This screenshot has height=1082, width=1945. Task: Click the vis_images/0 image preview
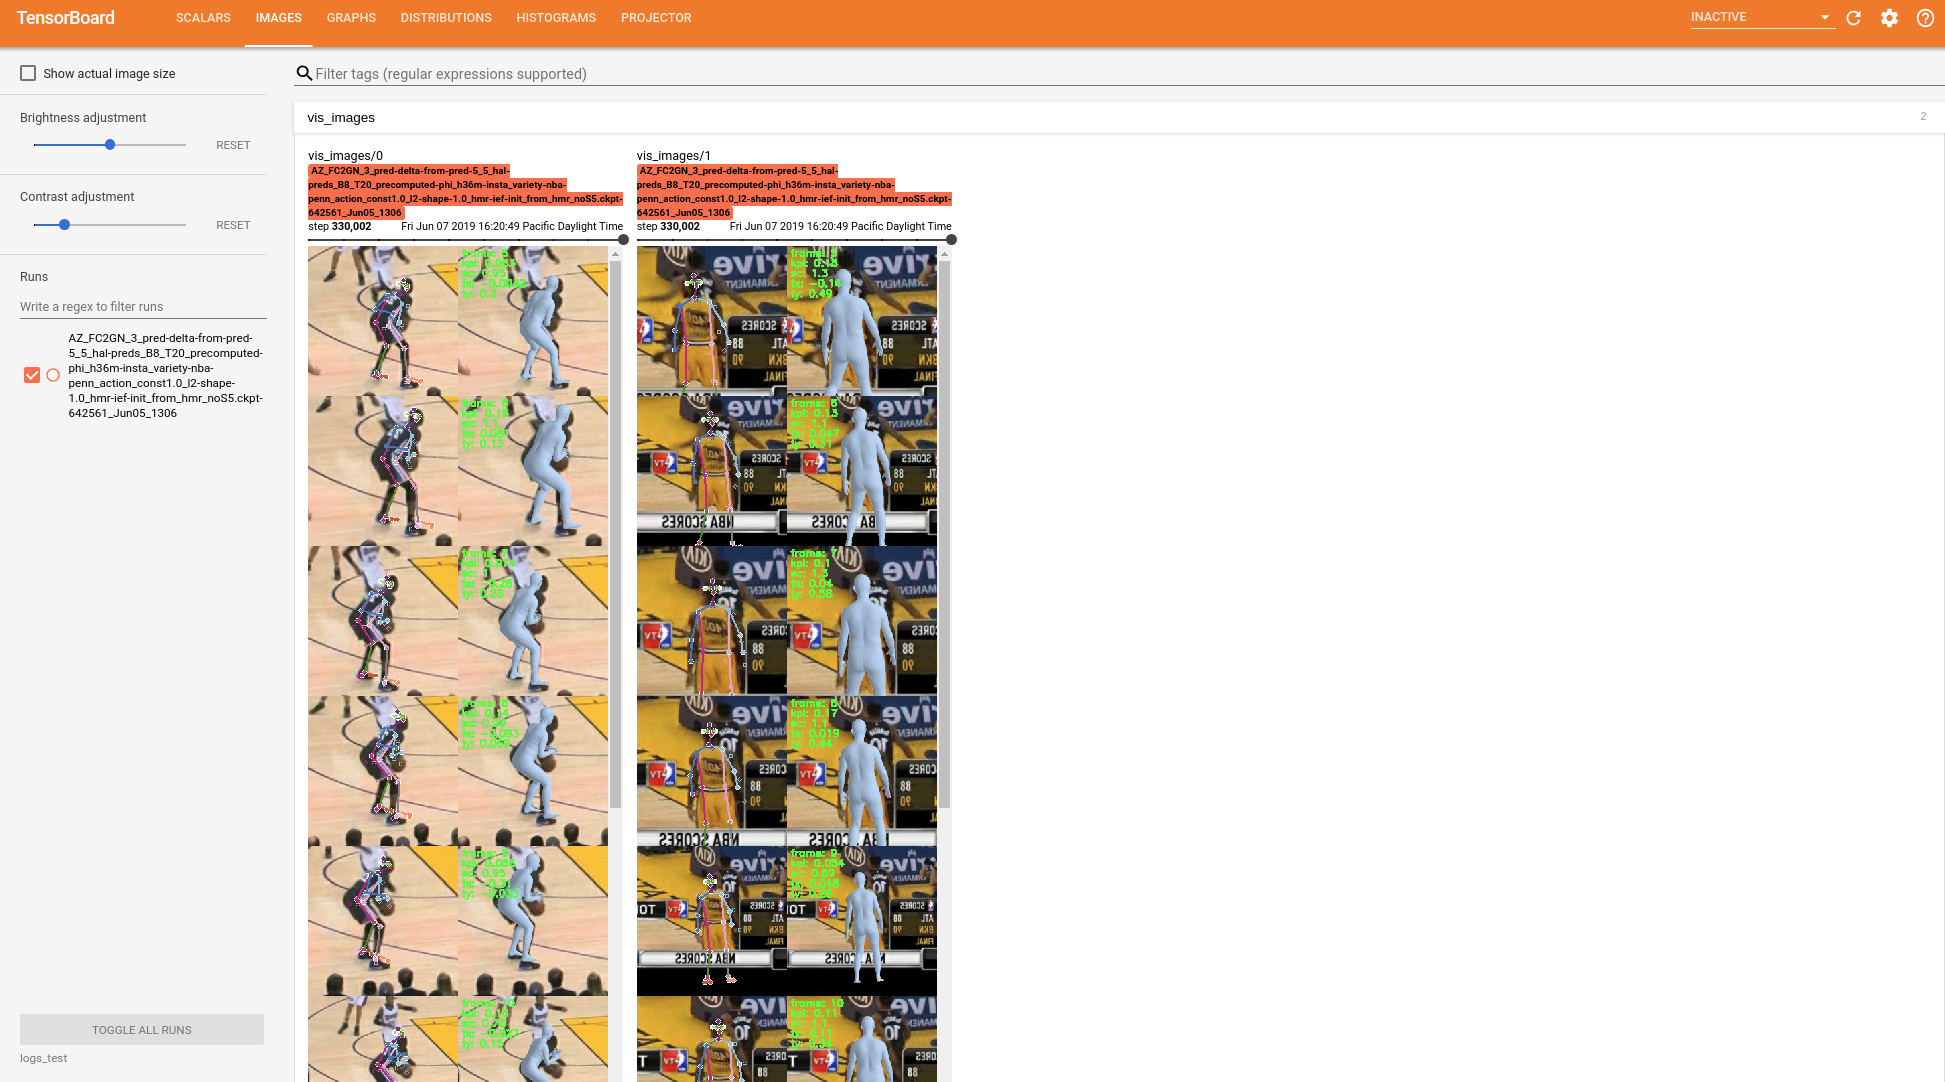458,664
